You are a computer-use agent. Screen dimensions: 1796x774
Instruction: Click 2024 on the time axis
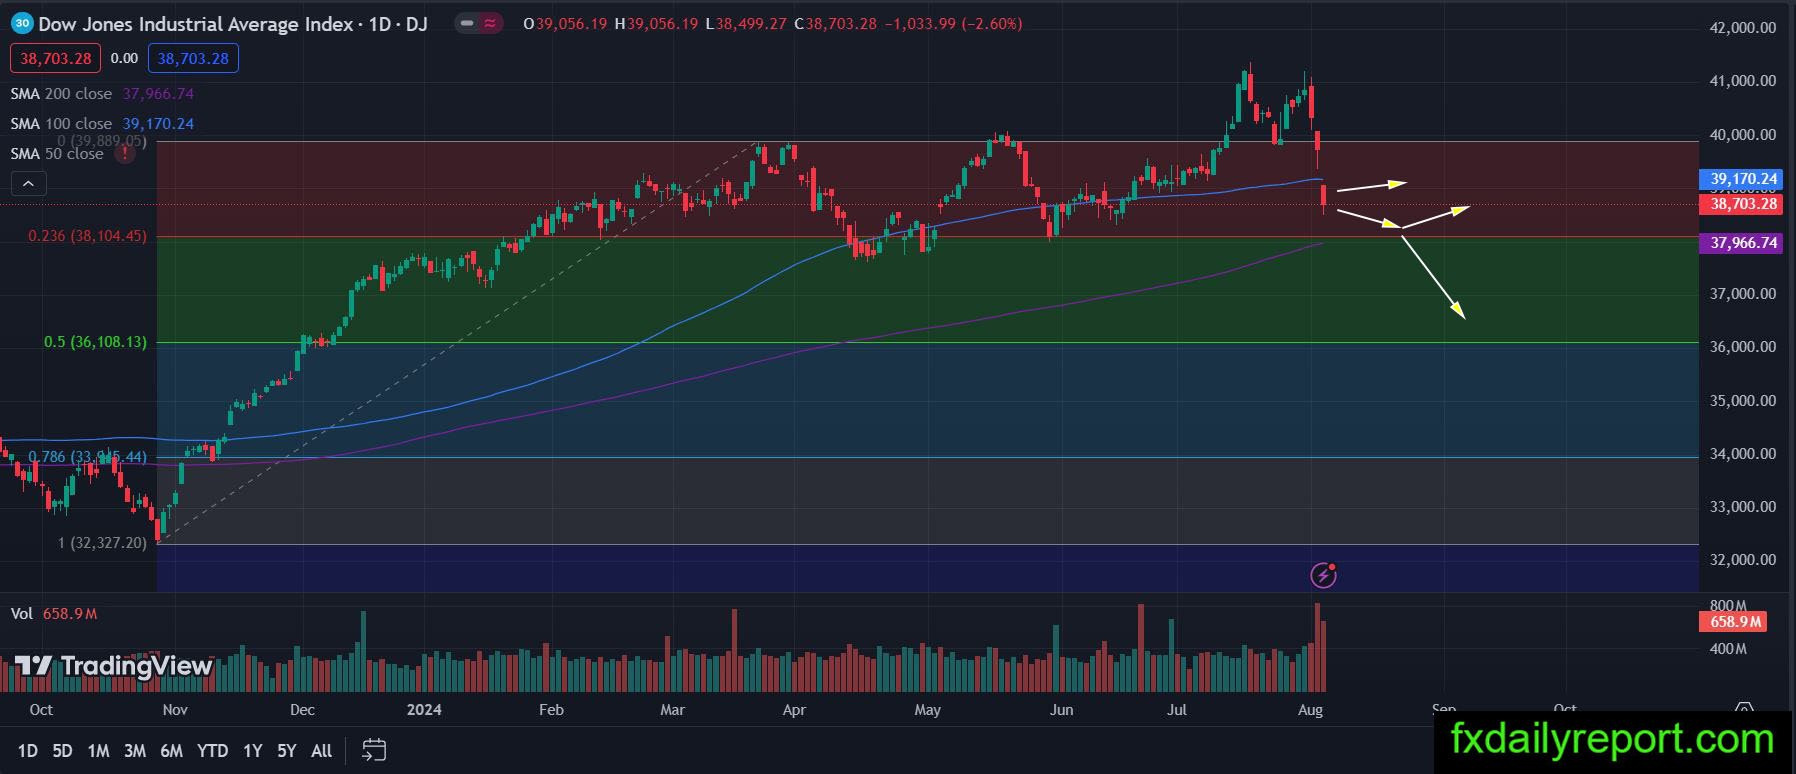424,710
